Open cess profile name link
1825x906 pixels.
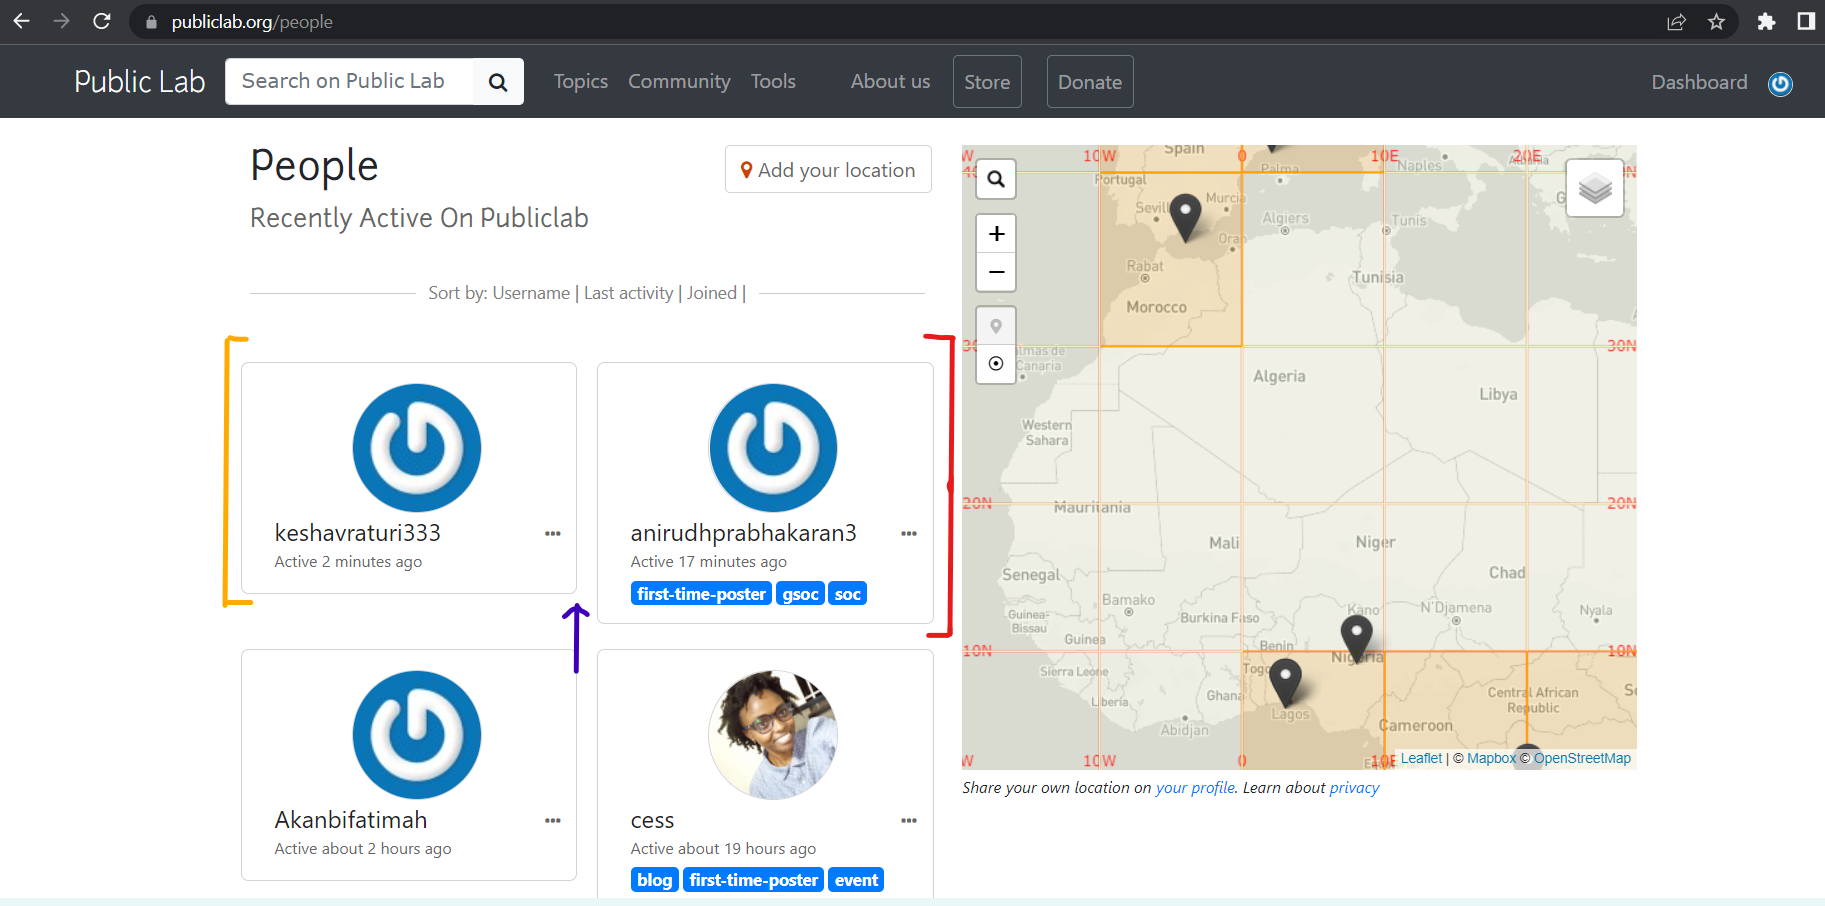tap(652, 821)
